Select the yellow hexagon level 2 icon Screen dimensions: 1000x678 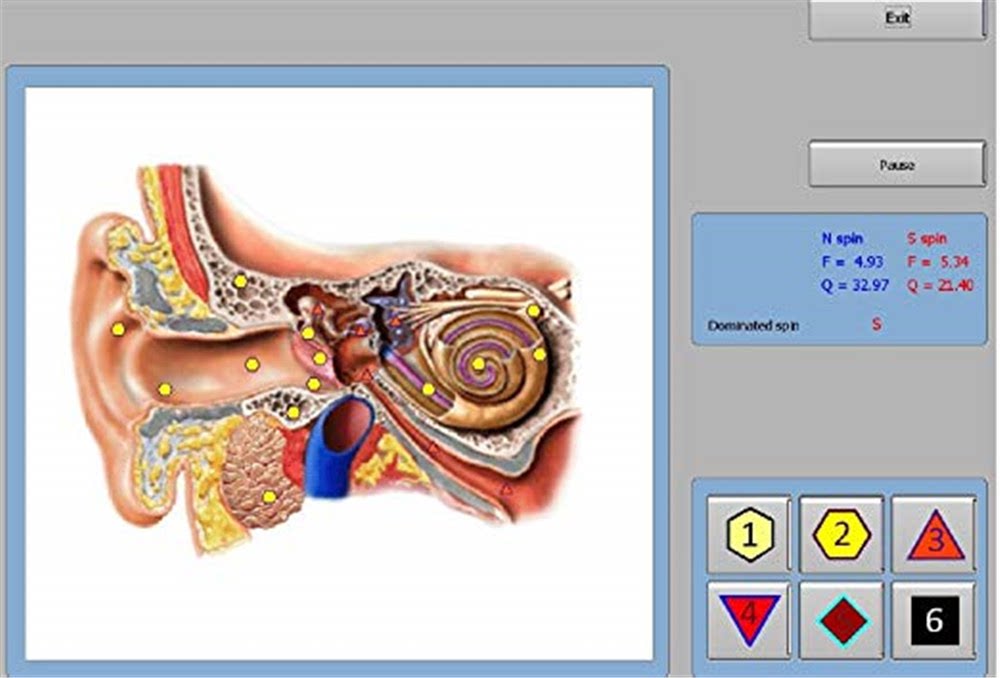pos(841,534)
